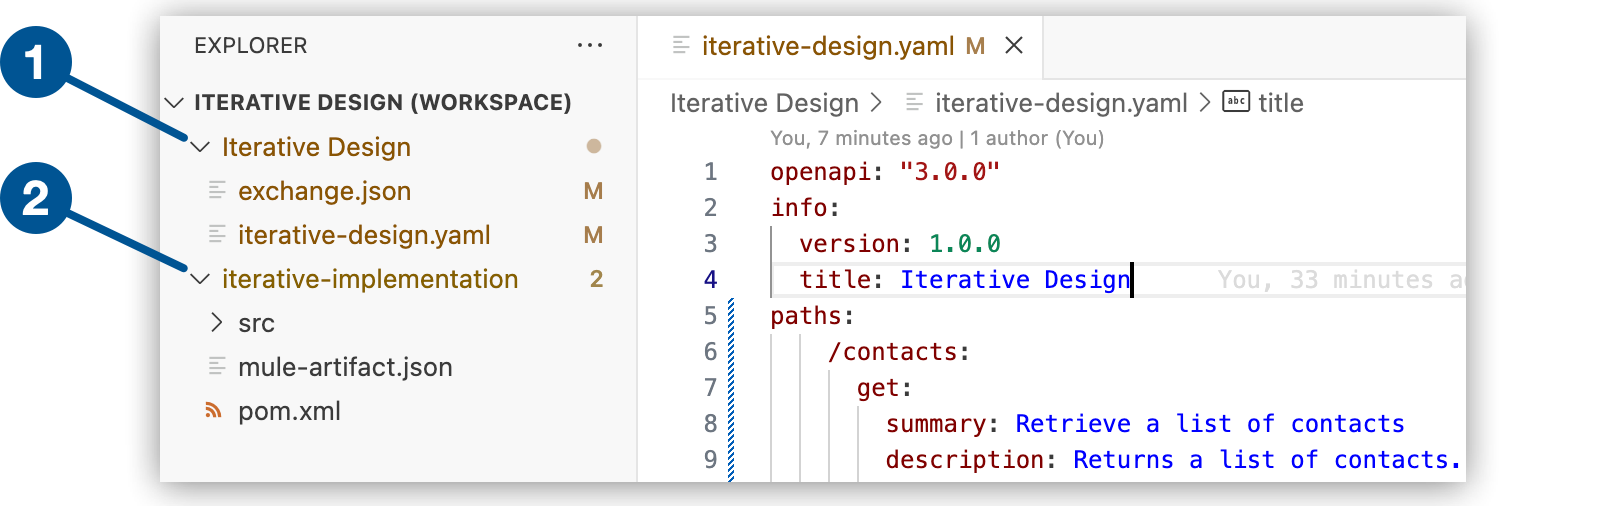Click the /contacts: path key
This screenshot has width=1598, height=506.
point(899,352)
